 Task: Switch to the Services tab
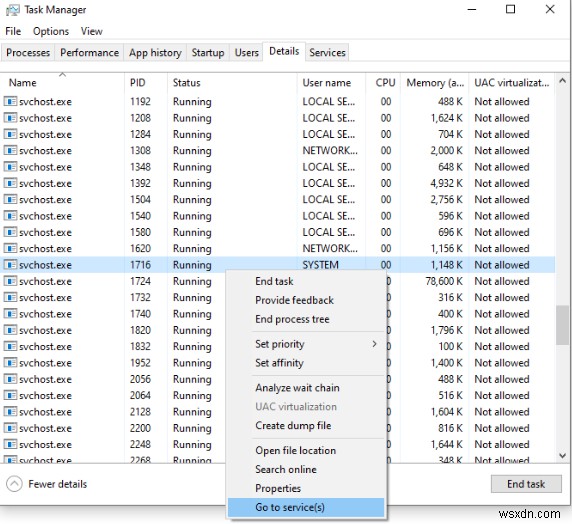point(327,53)
